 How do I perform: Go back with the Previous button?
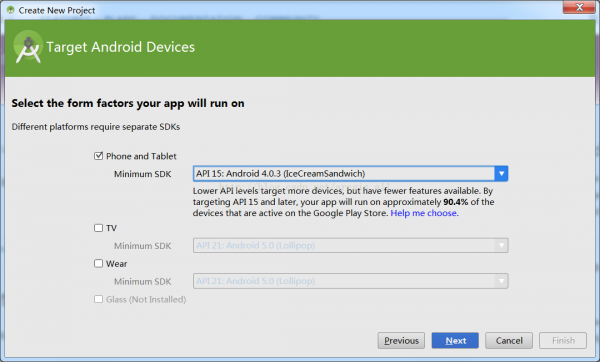401,340
